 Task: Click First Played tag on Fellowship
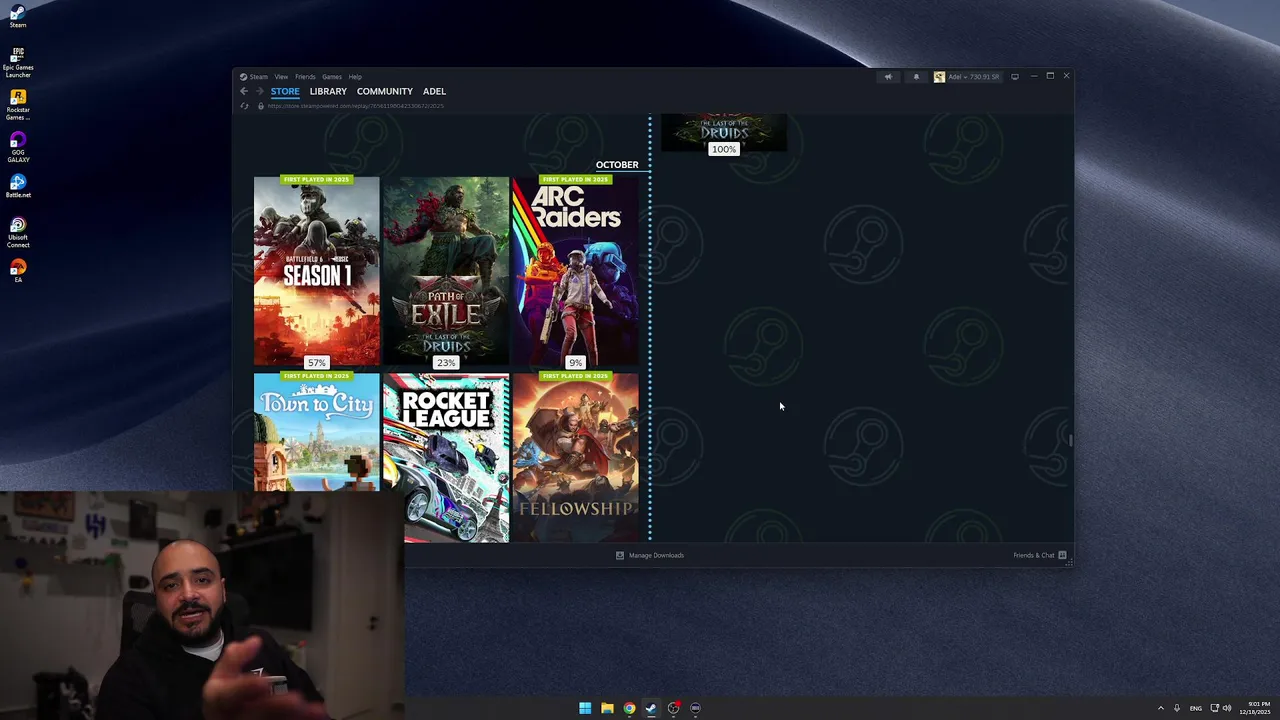coord(575,376)
